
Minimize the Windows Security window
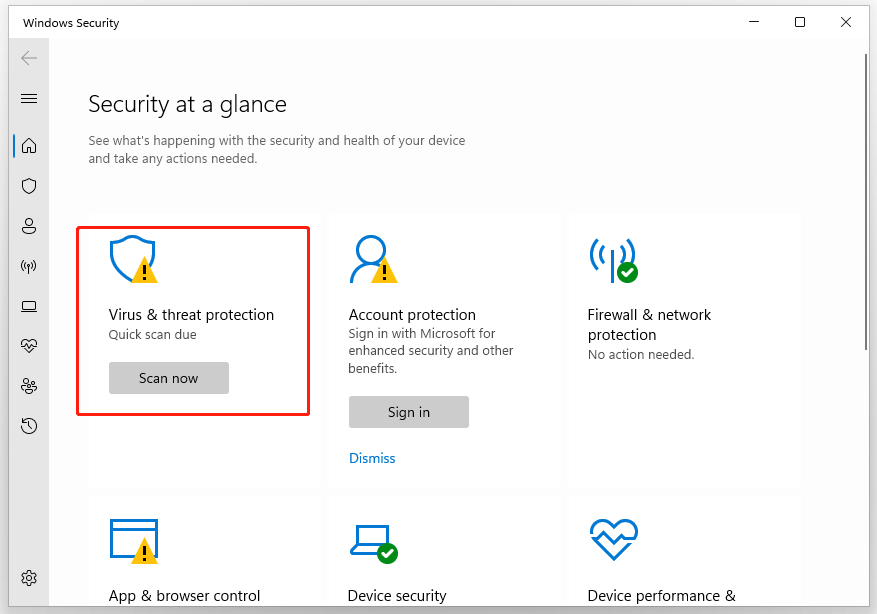point(754,22)
